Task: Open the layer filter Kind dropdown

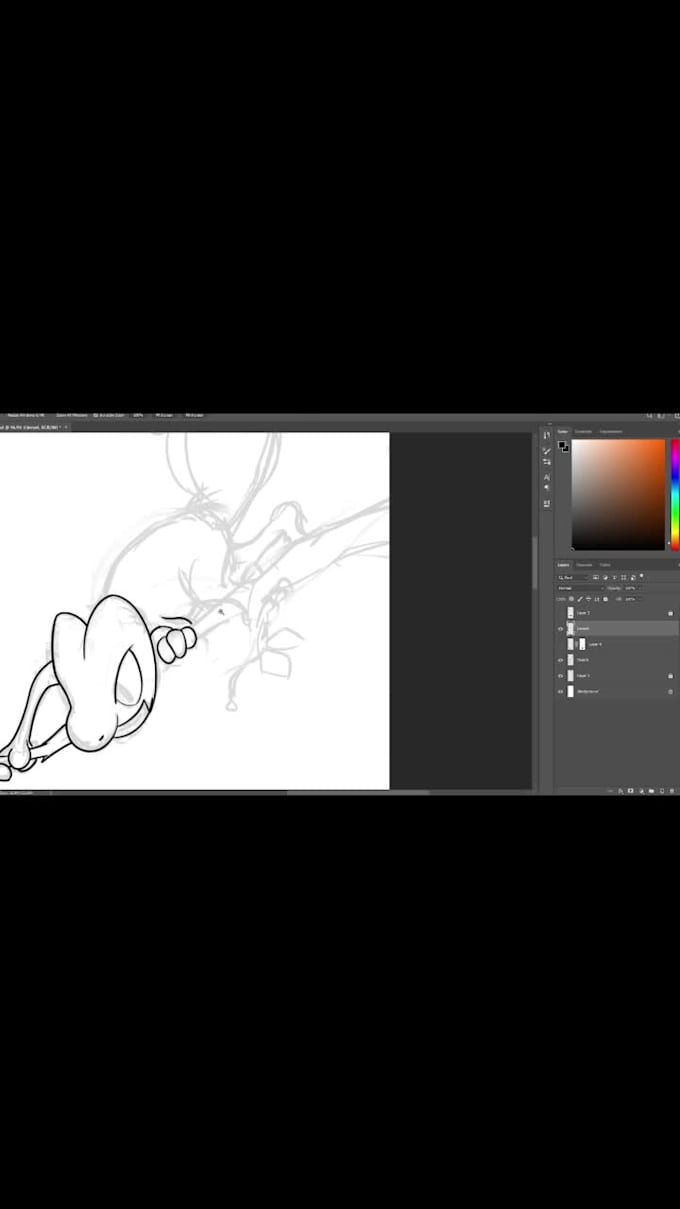Action: [x=573, y=578]
